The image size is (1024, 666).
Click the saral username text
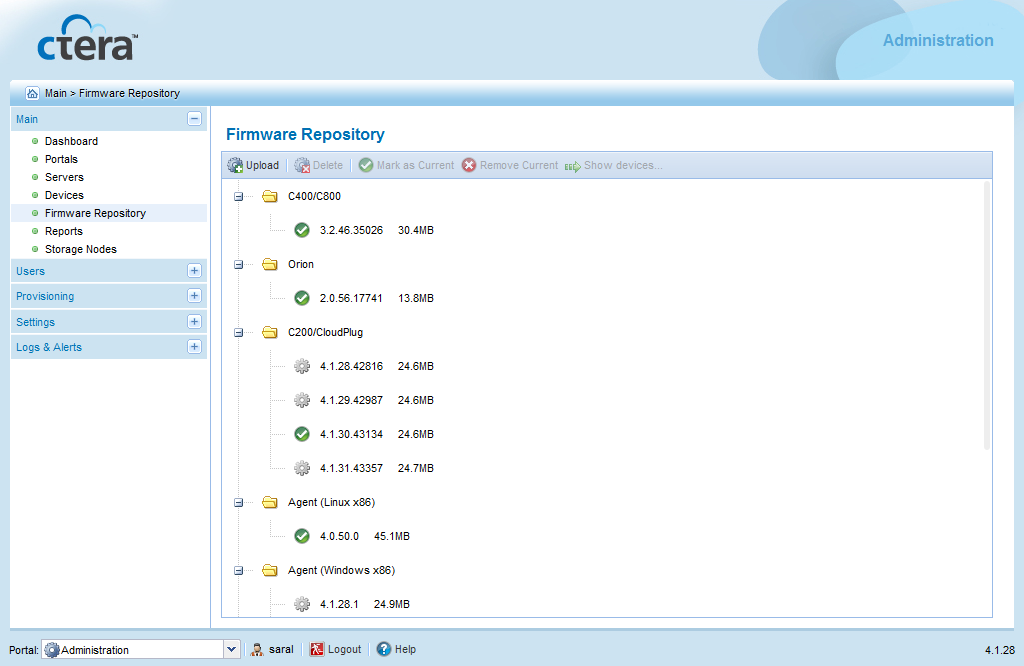click(x=281, y=650)
